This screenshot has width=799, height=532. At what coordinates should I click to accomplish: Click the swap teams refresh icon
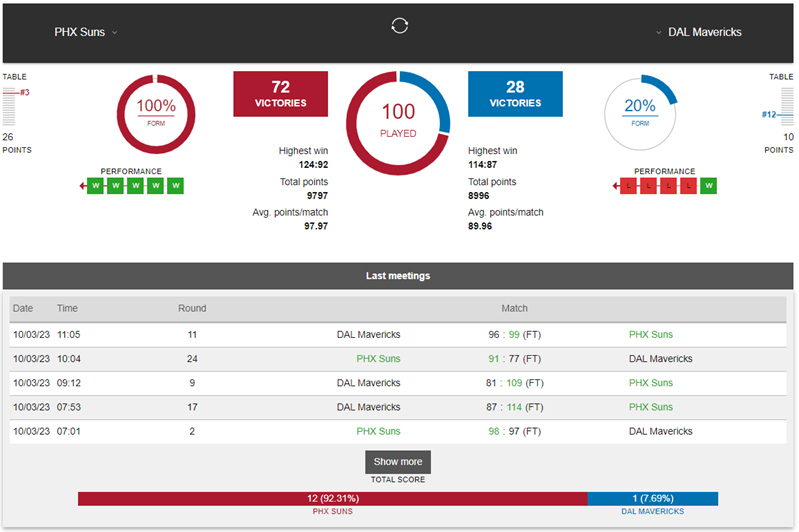coord(399,26)
